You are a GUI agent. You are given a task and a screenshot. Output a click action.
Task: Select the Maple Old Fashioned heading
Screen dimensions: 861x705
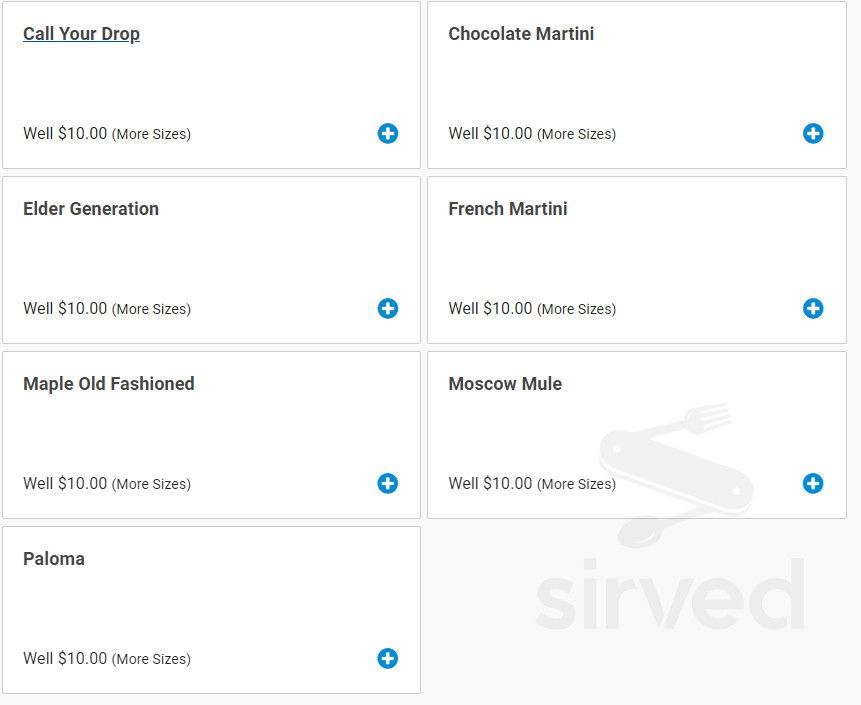click(109, 384)
